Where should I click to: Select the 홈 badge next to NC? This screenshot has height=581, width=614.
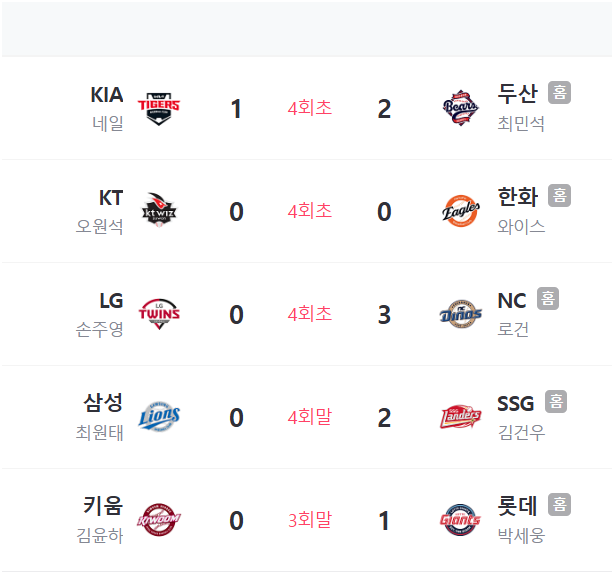point(548,298)
